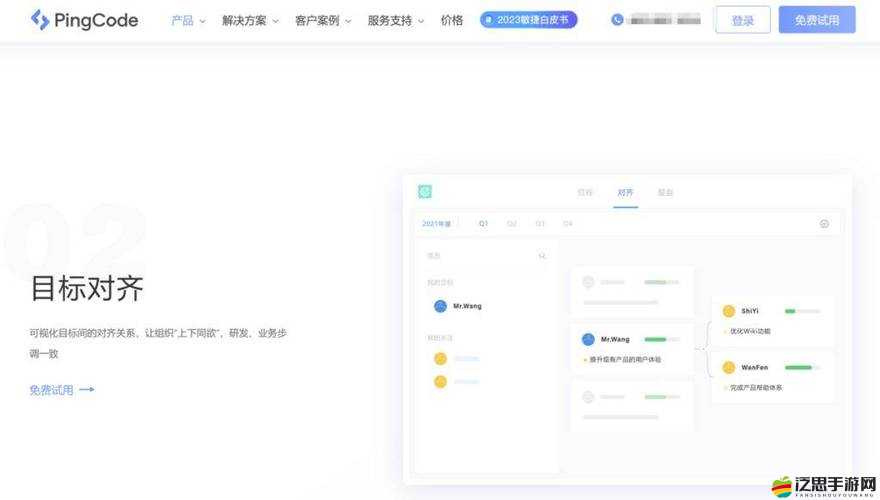Image resolution: width=880 pixels, height=500 pixels.
Task: Select the Q2 quarter tab
Action: click(x=511, y=224)
